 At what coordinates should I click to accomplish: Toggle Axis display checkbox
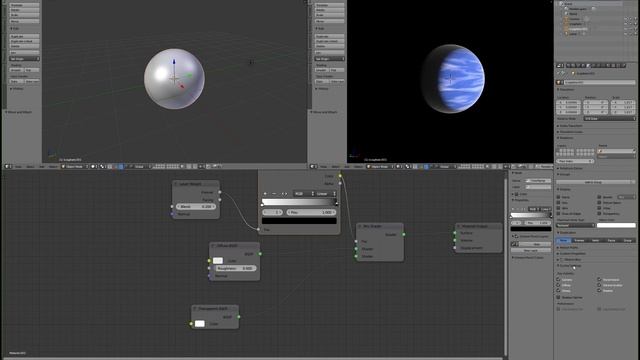coord(558,202)
